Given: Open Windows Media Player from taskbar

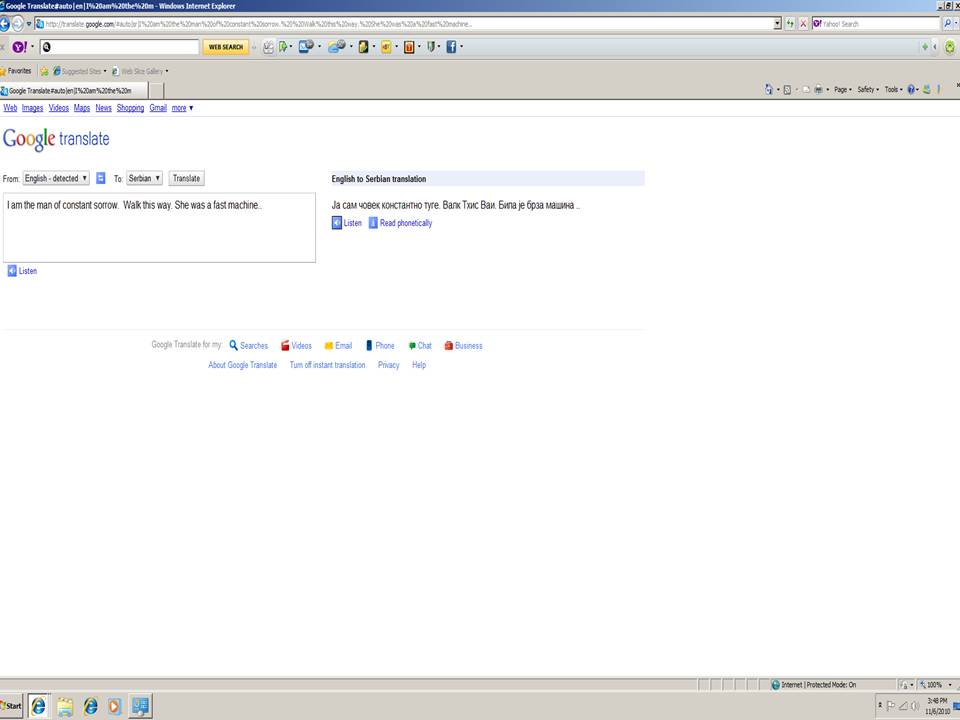Looking at the screenshot, I should pyautogui.click(x=114, y=706).
